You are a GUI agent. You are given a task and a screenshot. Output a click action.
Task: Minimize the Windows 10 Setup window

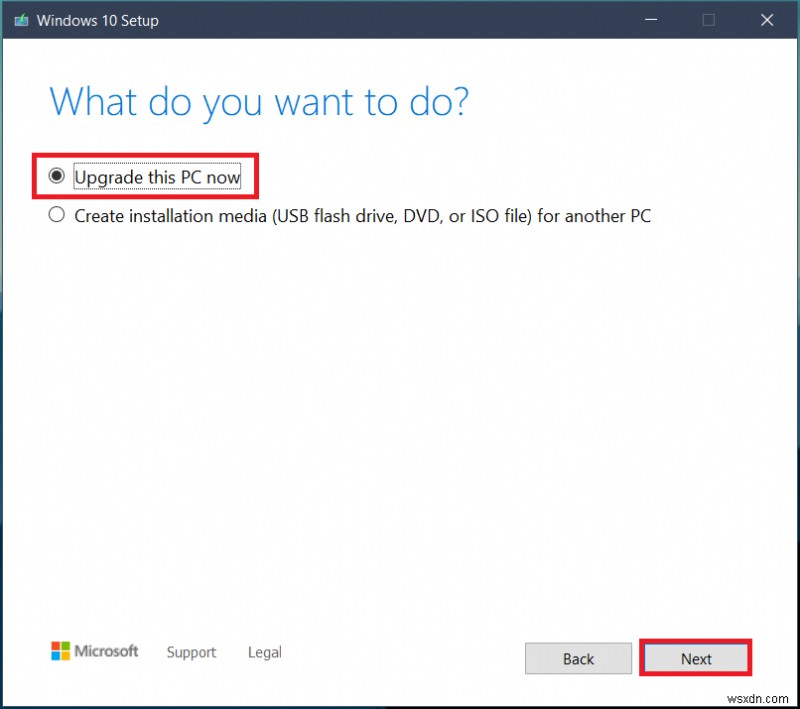coord(651,20)
